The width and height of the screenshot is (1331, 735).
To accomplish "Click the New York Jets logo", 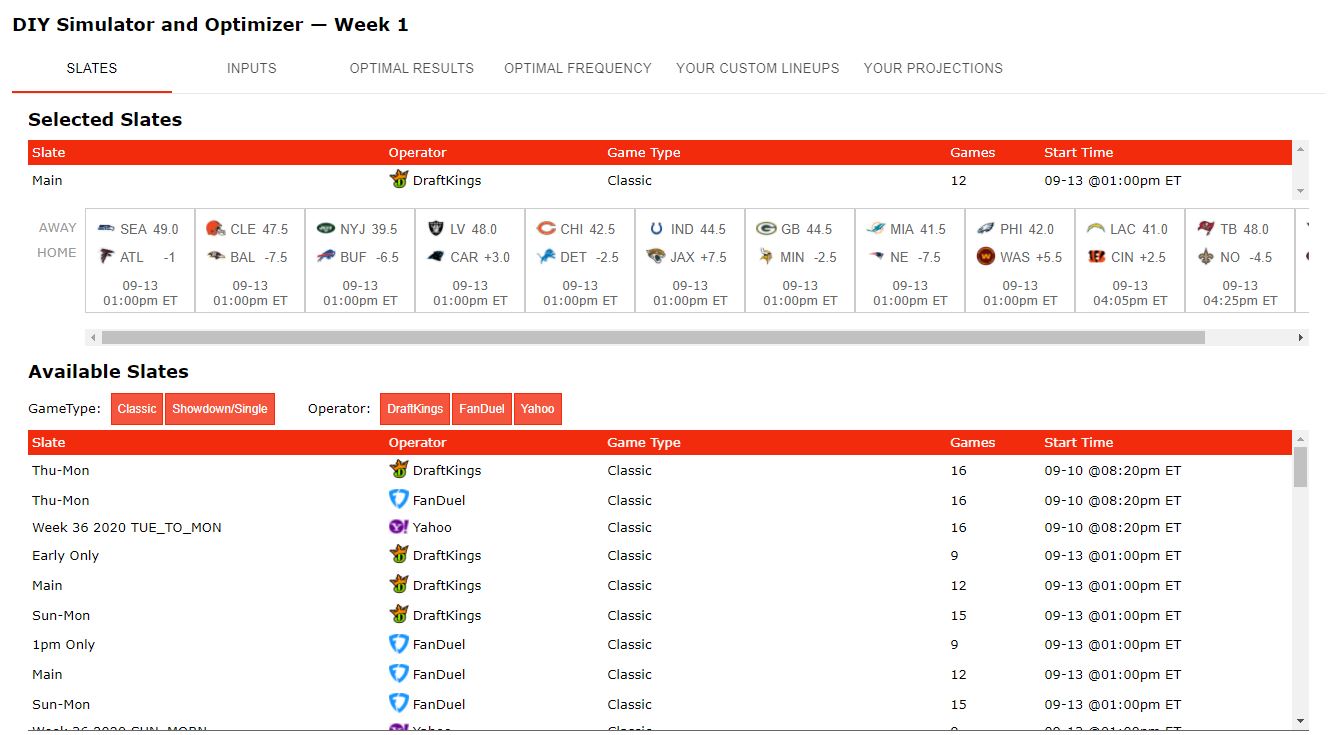I will click(x=326, y=229).
